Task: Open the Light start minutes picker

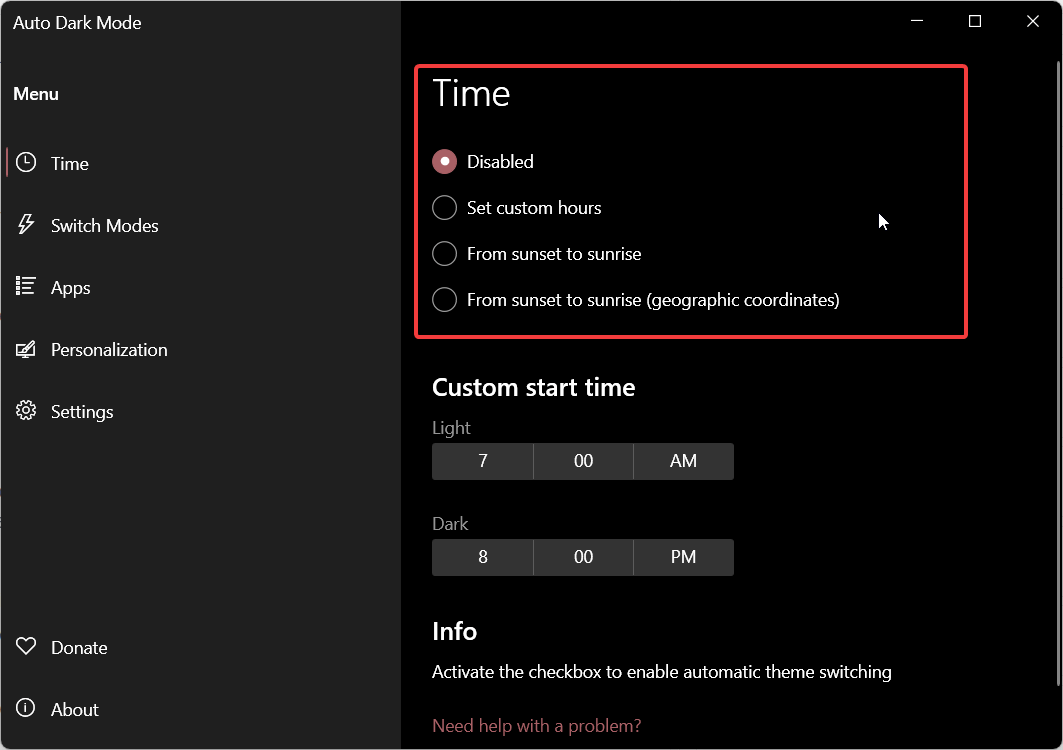Action: pyautogui.click(x=583, y=461)
